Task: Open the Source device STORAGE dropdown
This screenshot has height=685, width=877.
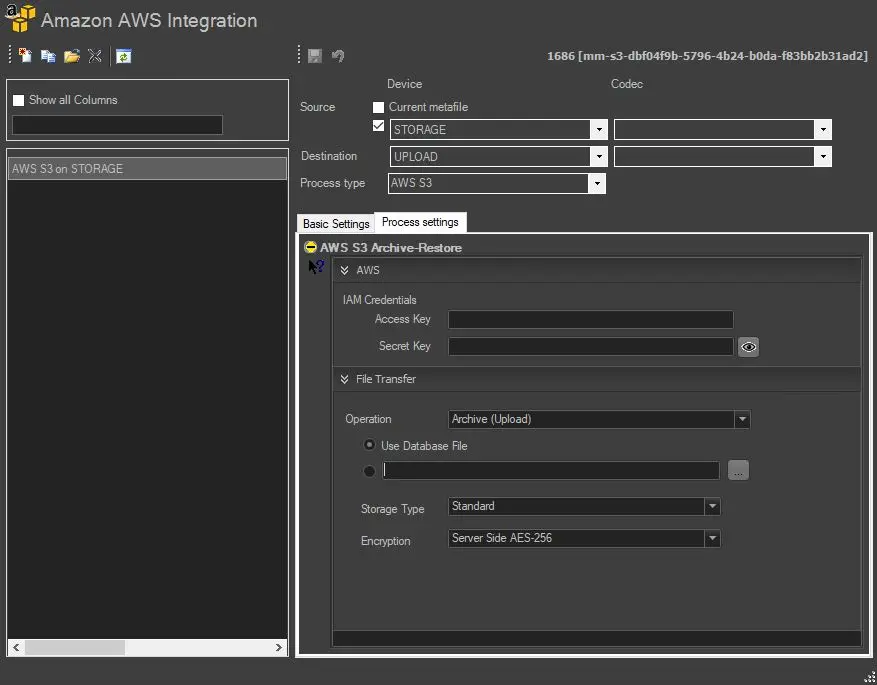Action: (x=598, y=130)
